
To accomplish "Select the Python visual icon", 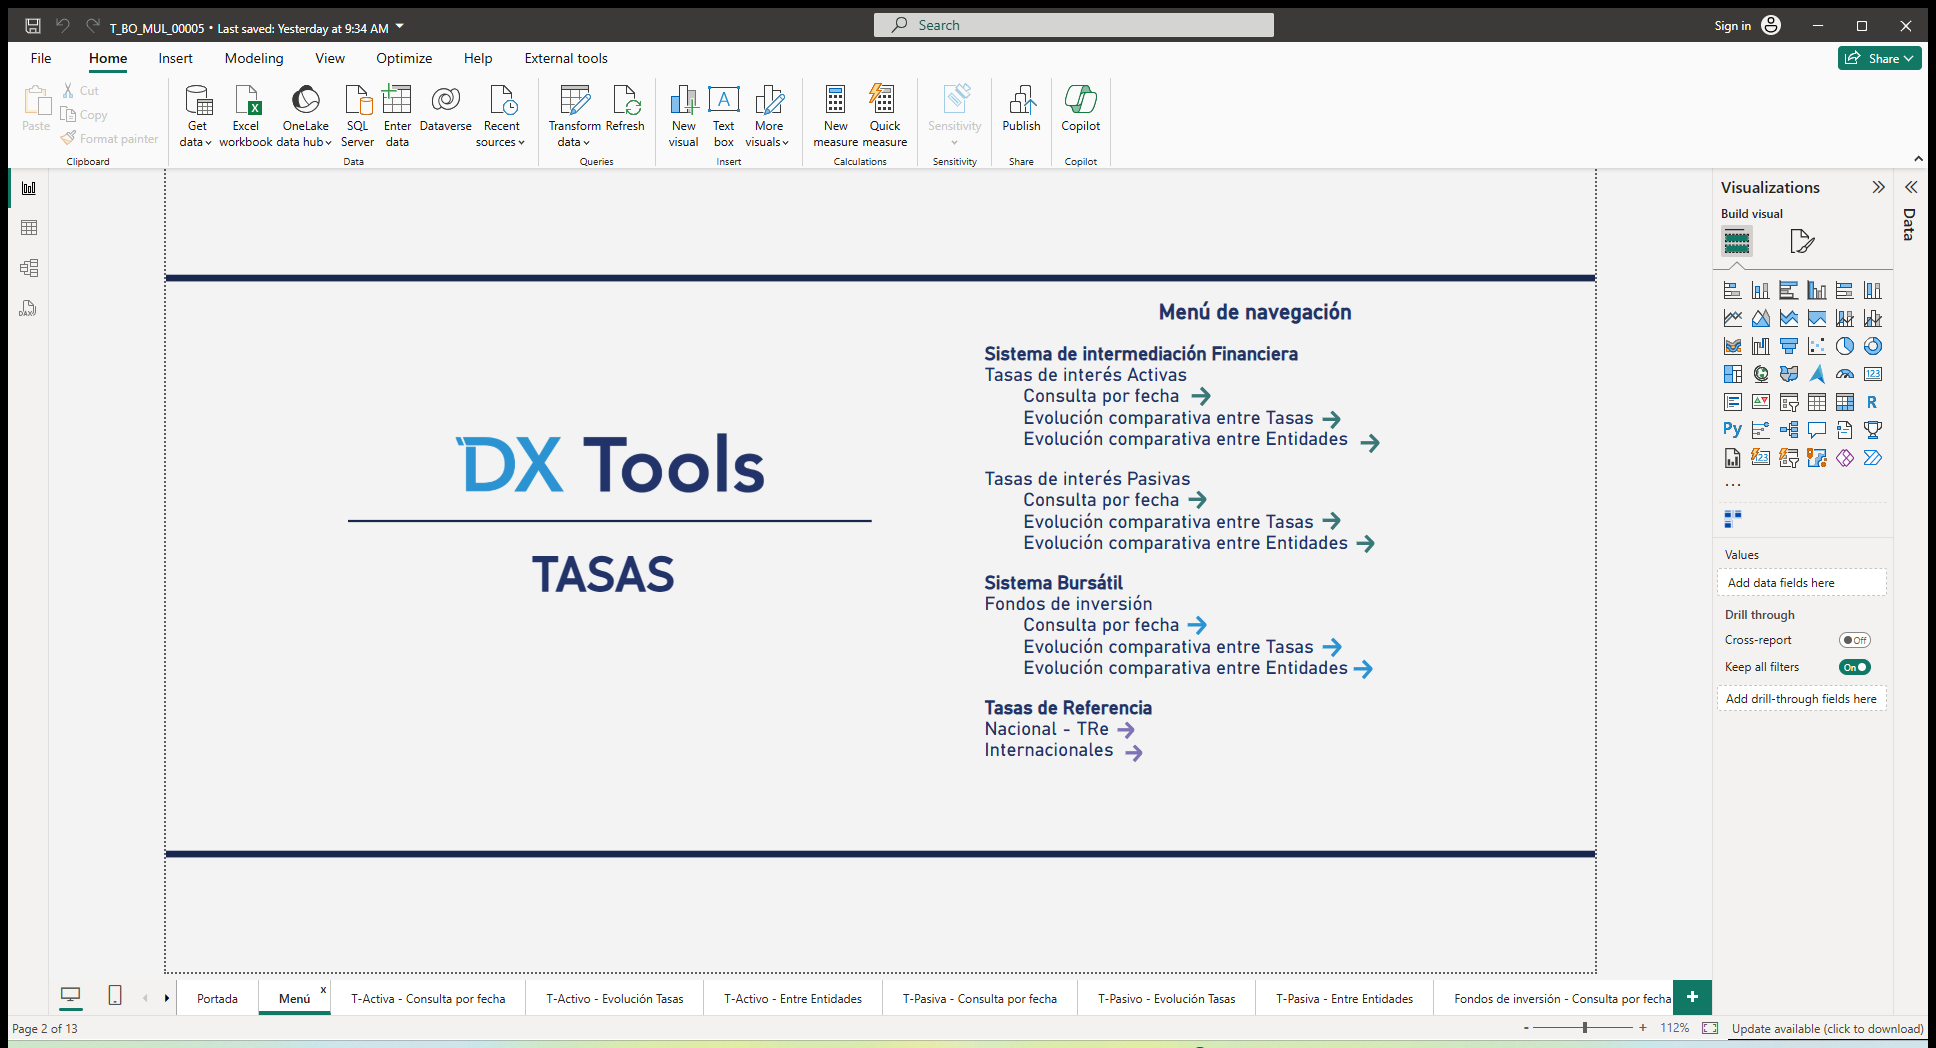I will pyautogui.click(x=1732, y=430).
